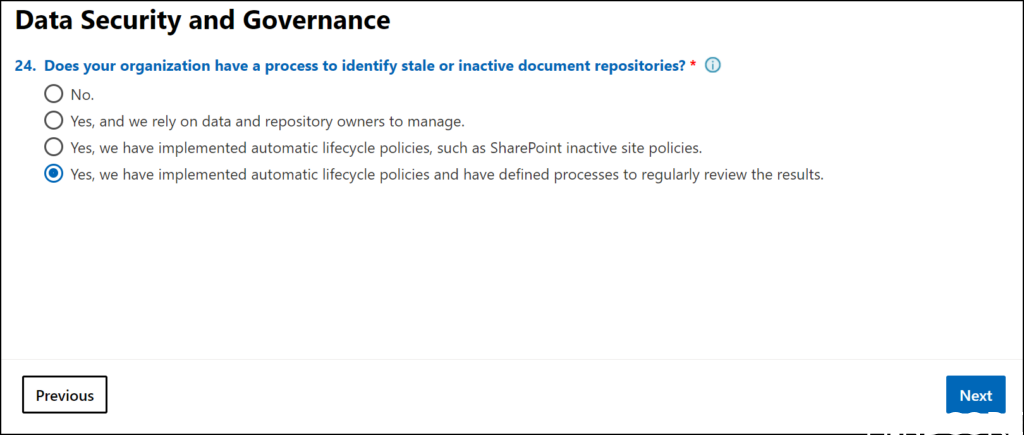Choose radio for relying on repository owners

pos(53,121)
